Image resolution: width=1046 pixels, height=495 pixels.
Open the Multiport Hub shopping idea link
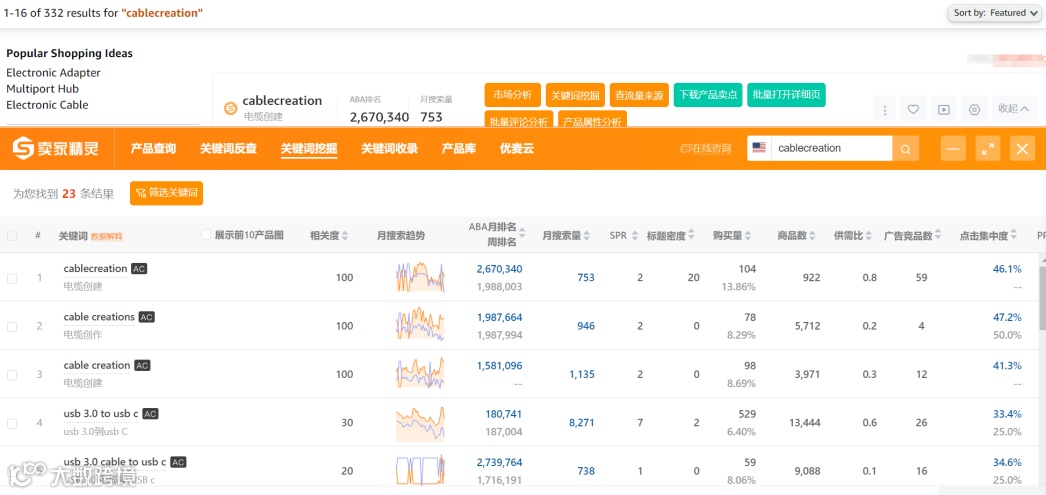[43, 89]
